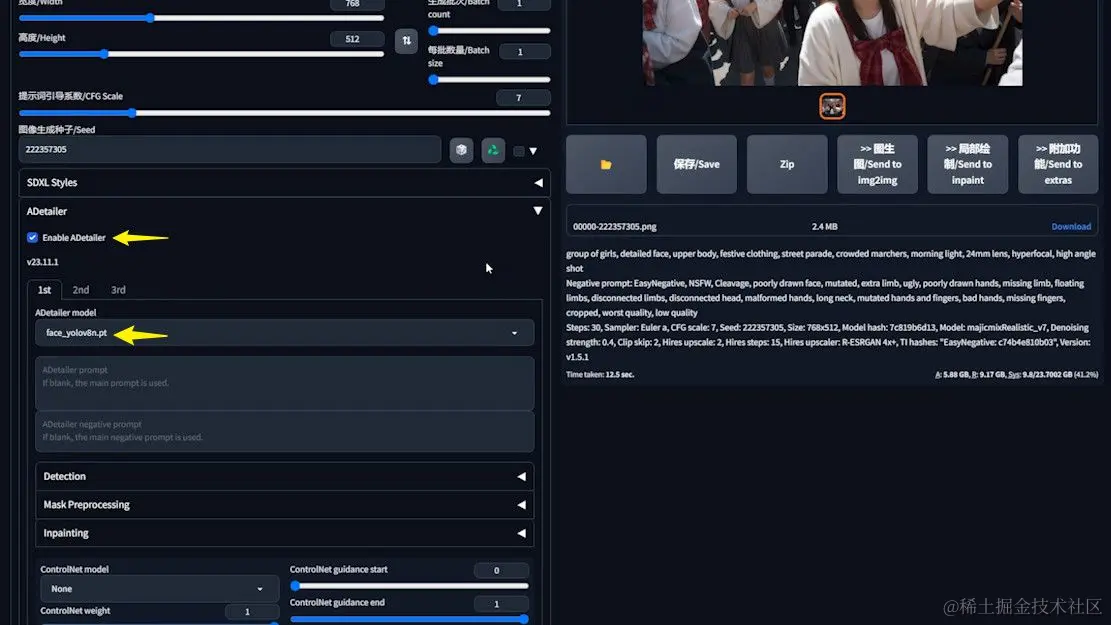Click the 2.4 MB file size

pos(824,227)
